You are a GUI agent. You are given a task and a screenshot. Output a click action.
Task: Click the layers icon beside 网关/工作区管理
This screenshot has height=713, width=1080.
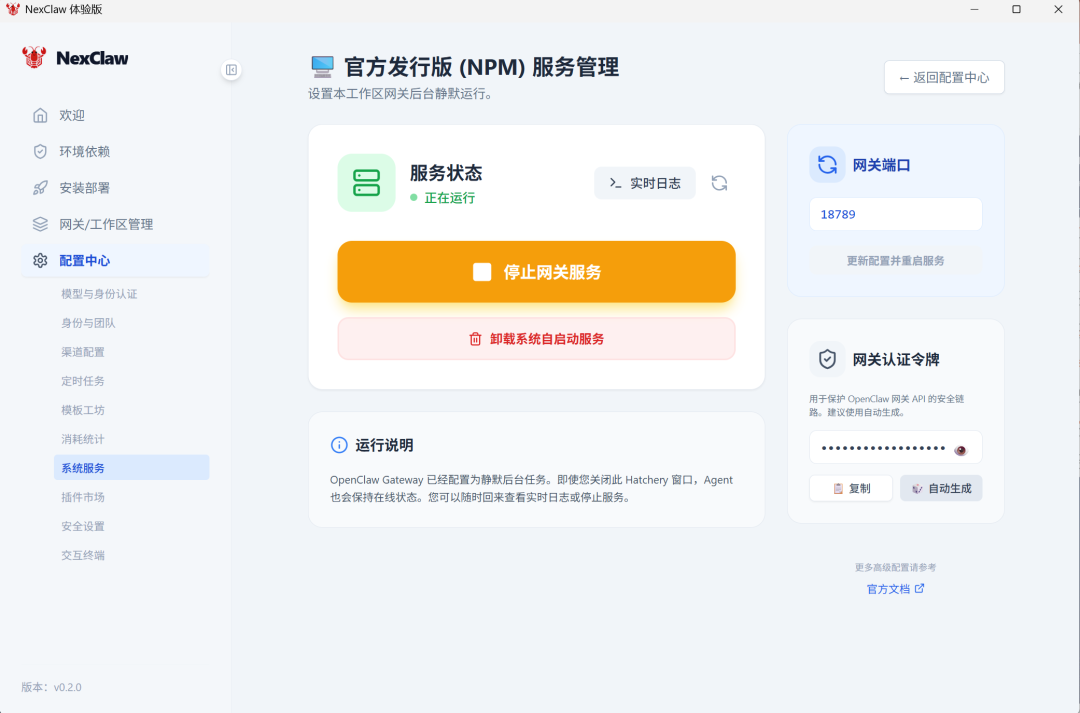point(40,225)
